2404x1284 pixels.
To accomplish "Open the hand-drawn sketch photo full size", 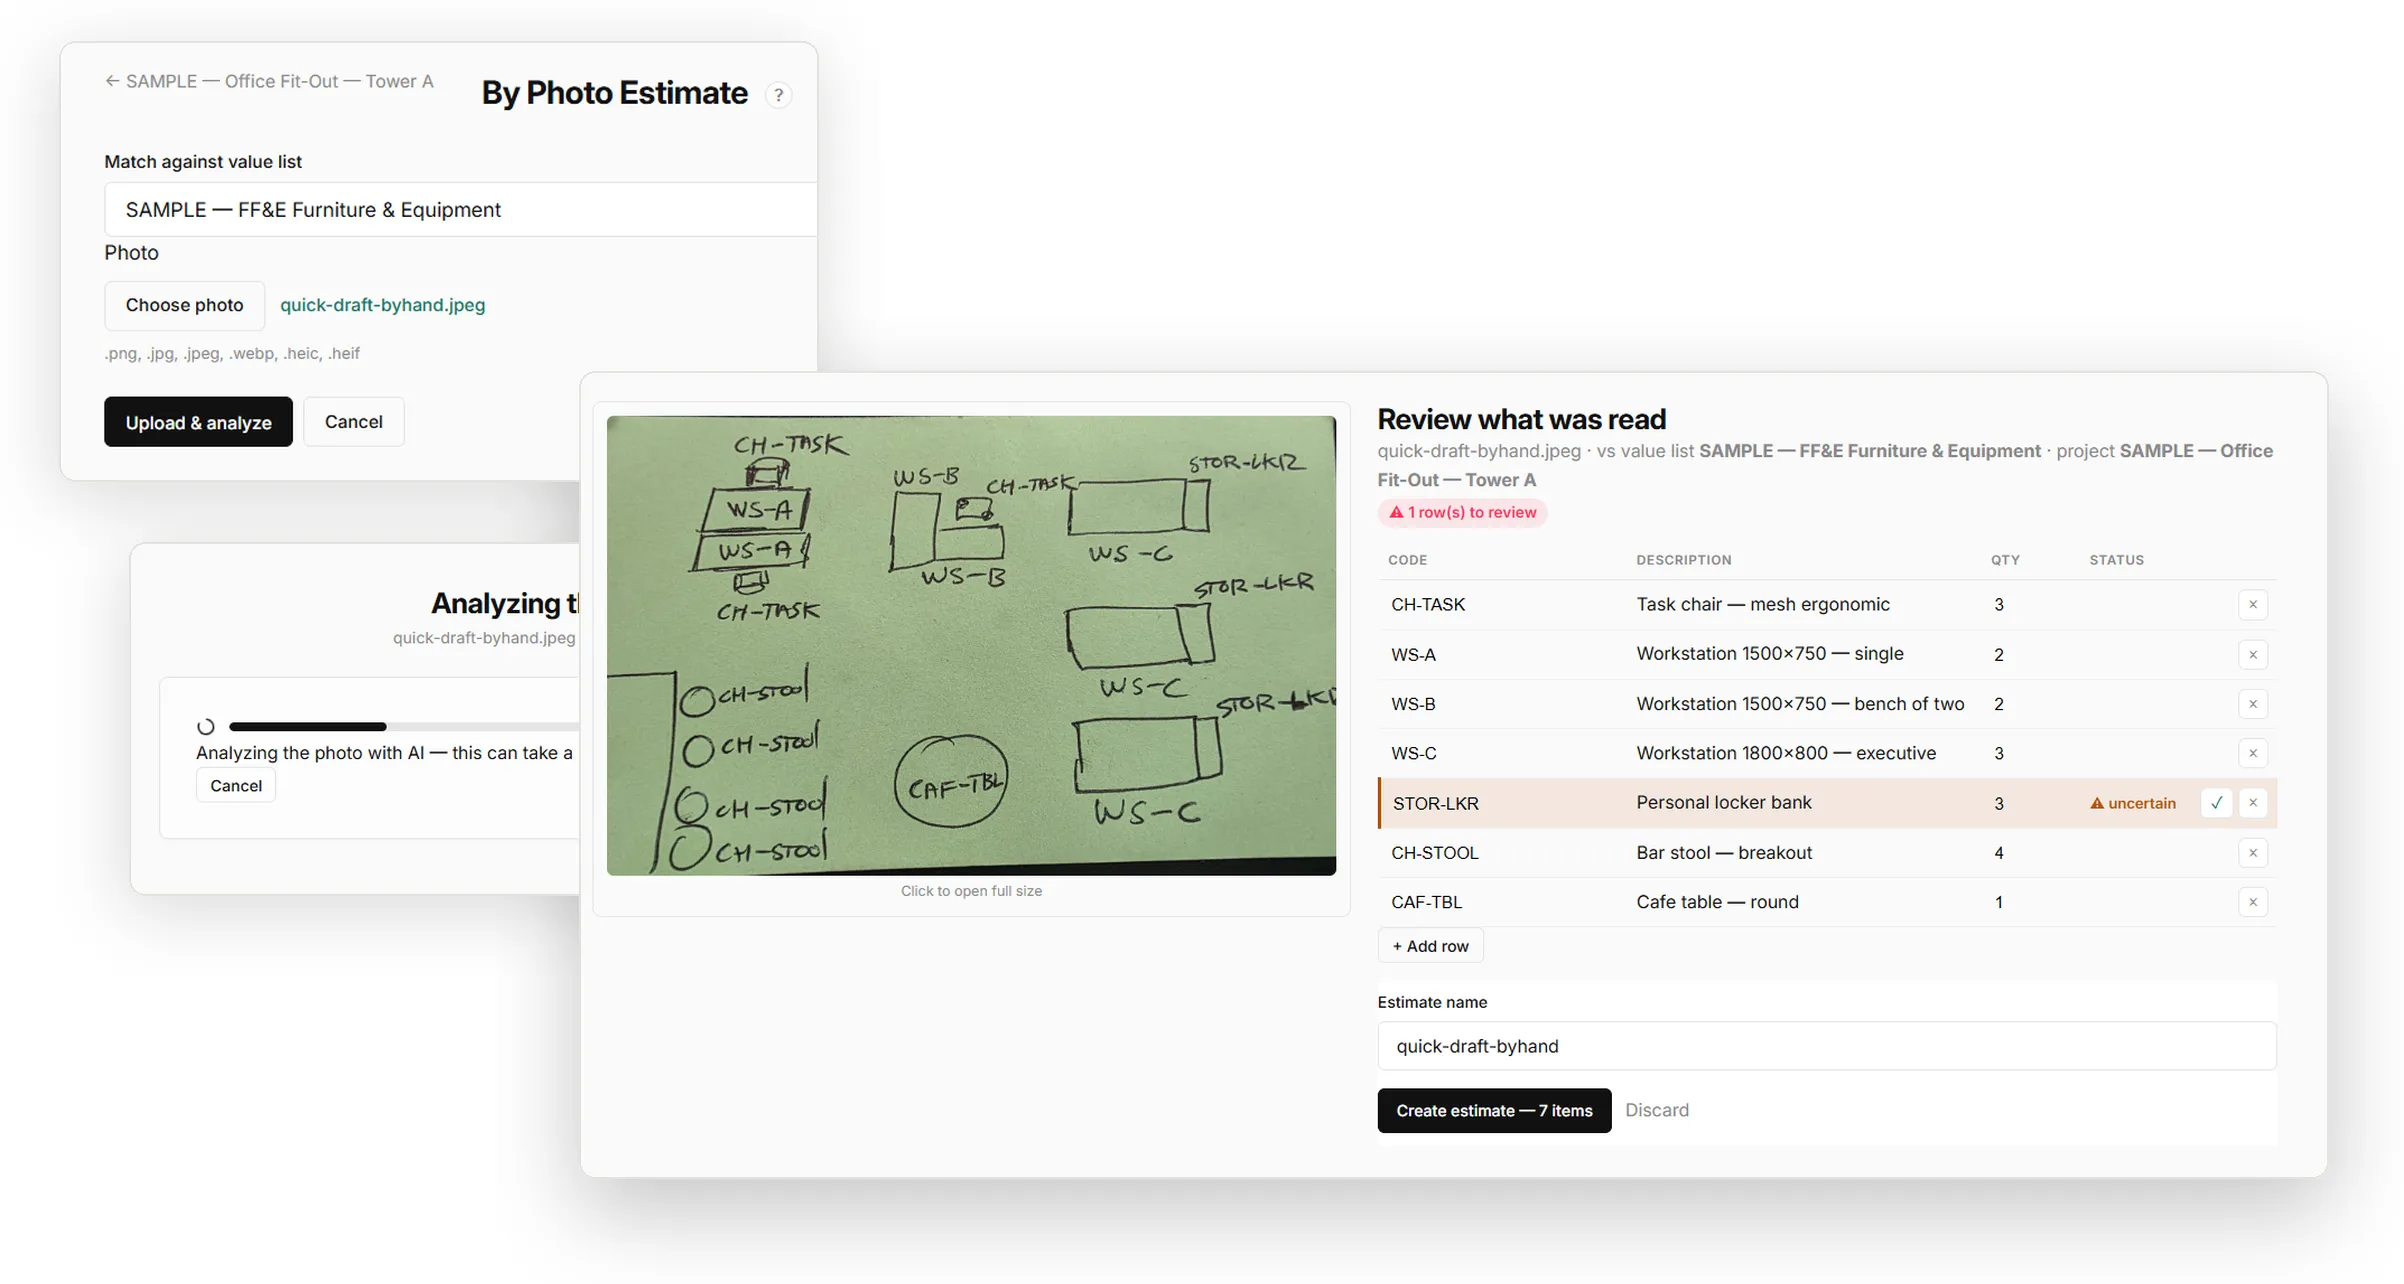I will point(971,645).
